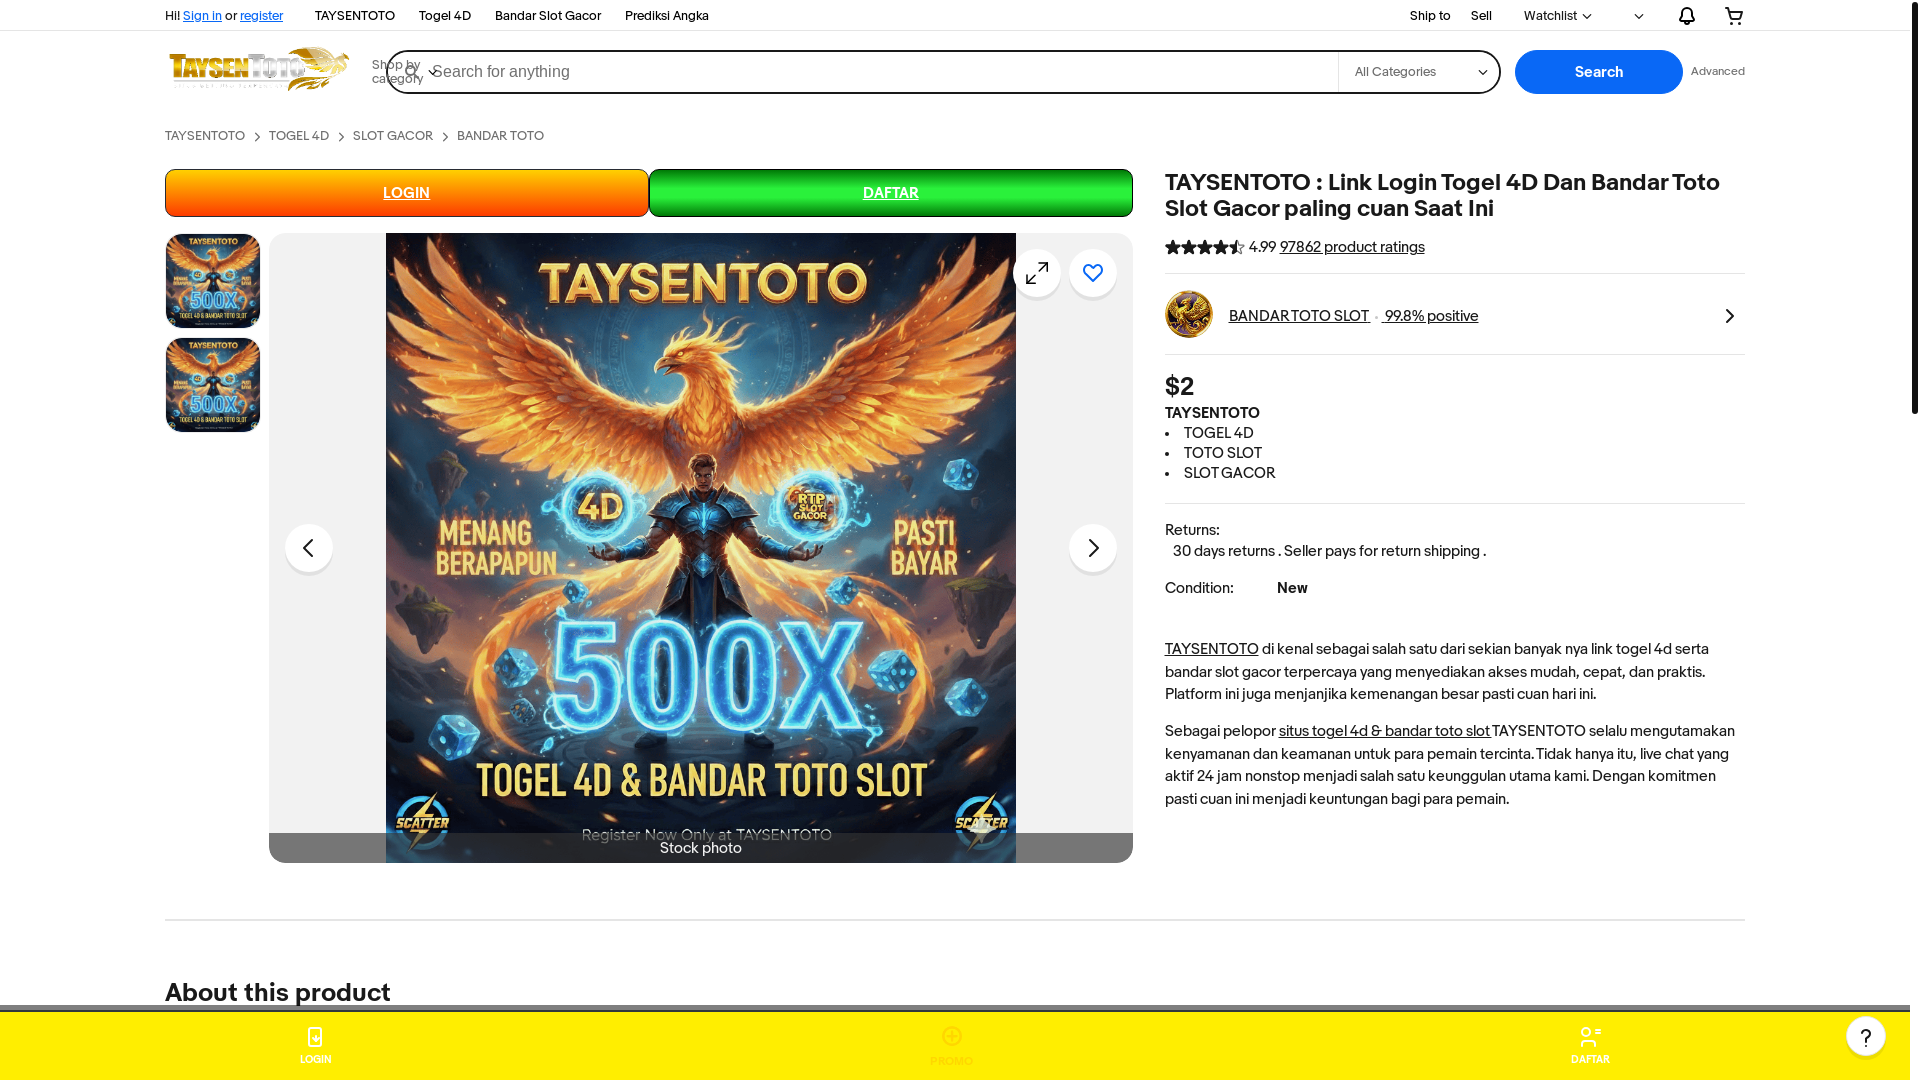
Task: Expand the dropdown arrow next to Watchlist
Action: pos(1638,16)
